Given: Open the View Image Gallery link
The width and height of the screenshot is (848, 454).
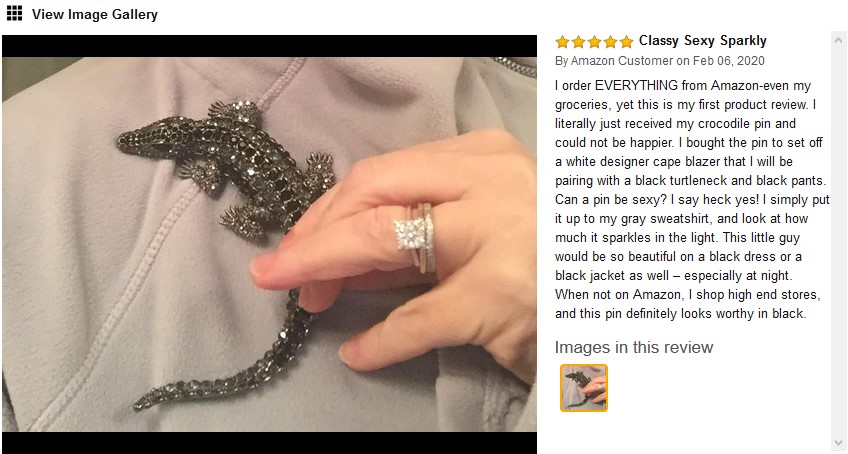Looking at the screenshot, I should point(95,14).
